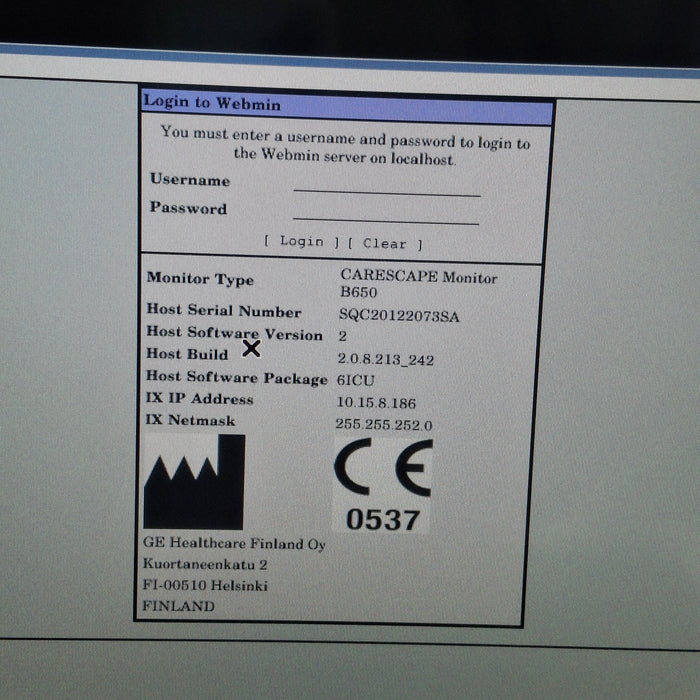
Task: Click the 'IX IP Address' label
Action: tap(199, 398)
